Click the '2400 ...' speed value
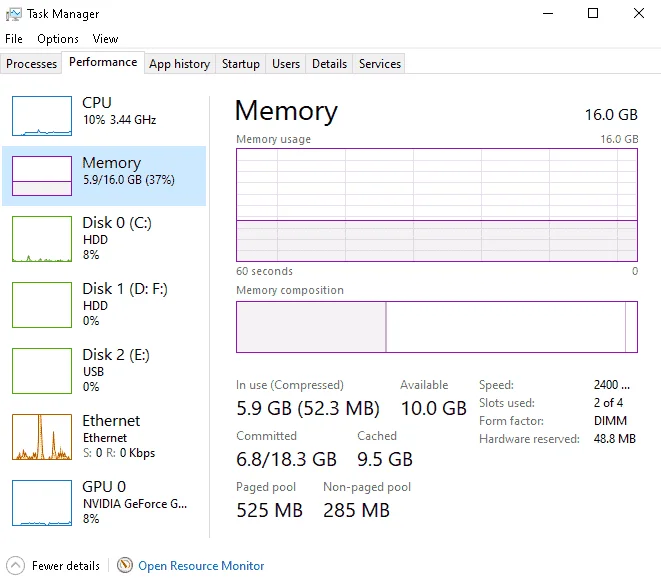The width and height of the screenshot is (661, 585). (x=612, y=384)
